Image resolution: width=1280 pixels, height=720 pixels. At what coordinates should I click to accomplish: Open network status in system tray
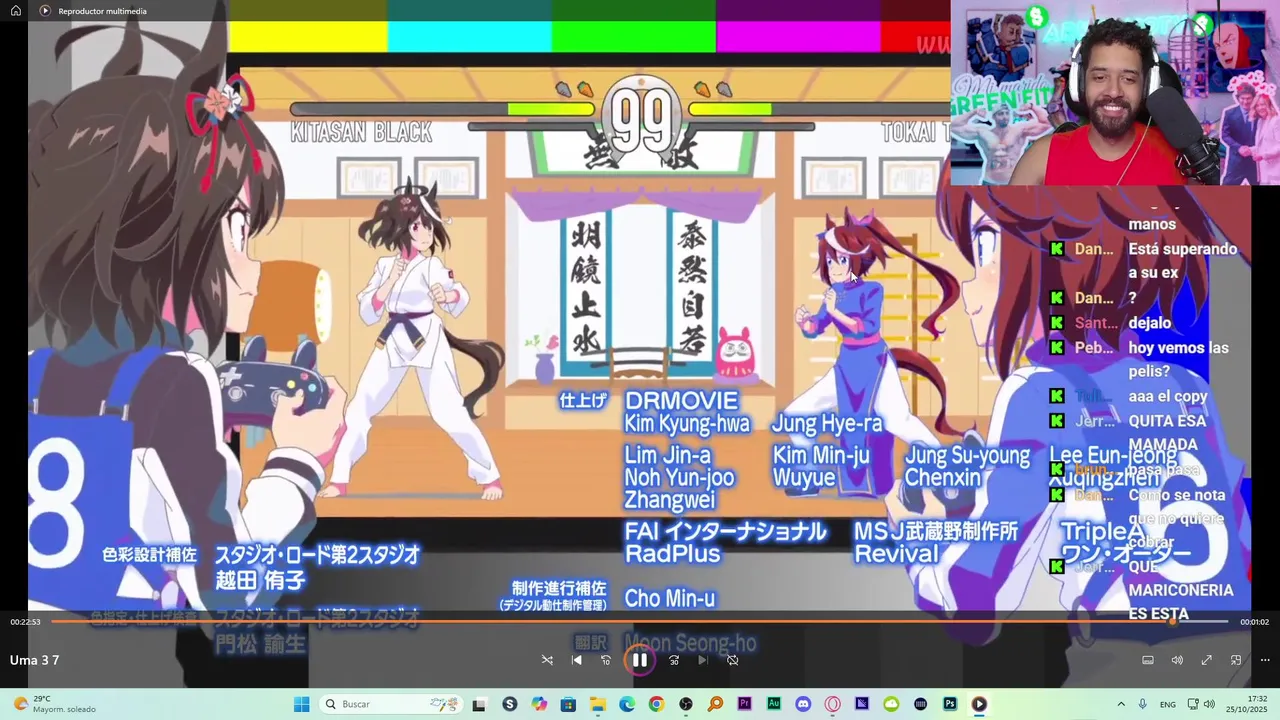pos(1193,704)
